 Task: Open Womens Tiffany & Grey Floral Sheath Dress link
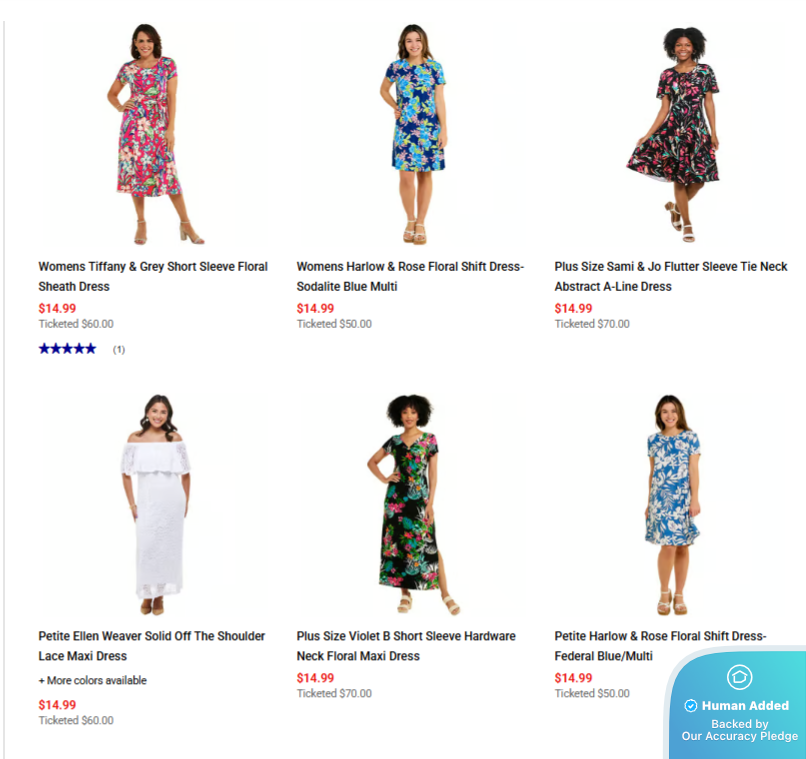(x=153, y=276)
